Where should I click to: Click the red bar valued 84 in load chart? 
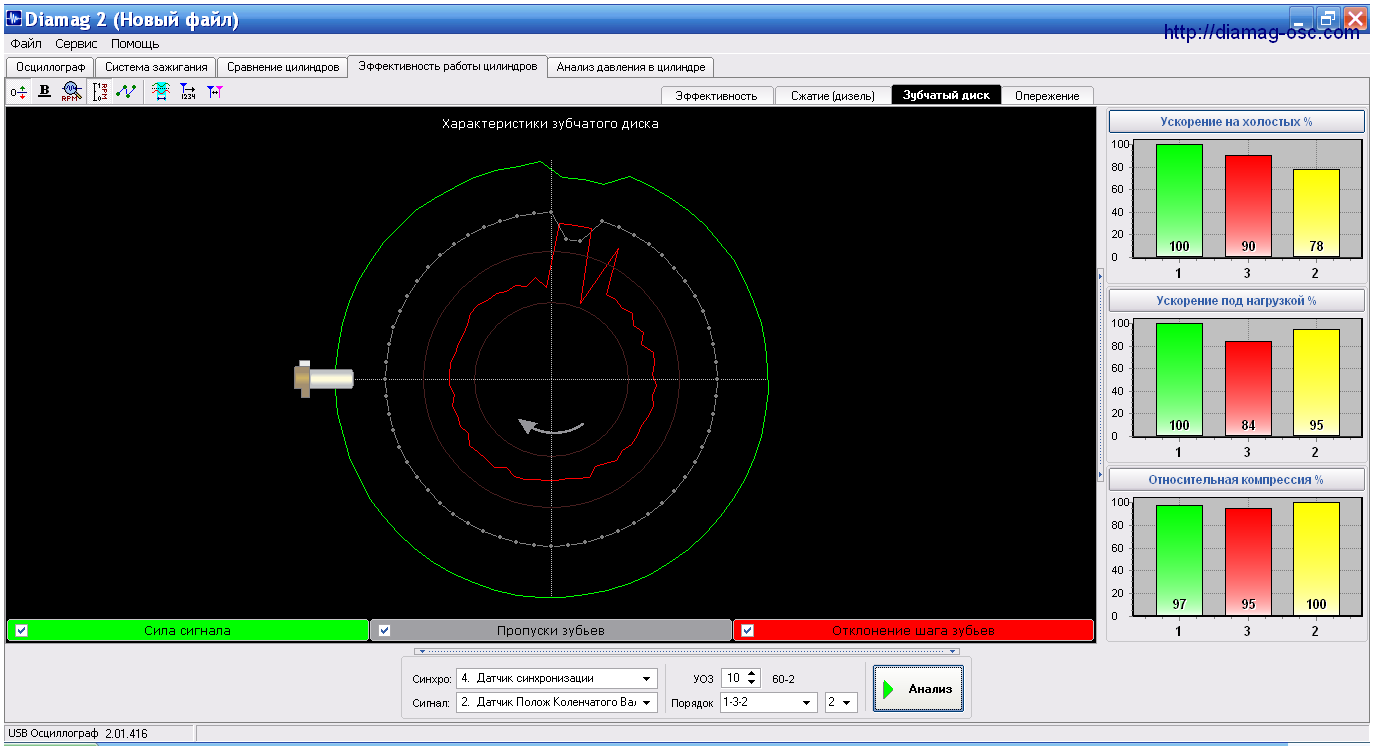pyautogui.click(x=1247, y=389)
